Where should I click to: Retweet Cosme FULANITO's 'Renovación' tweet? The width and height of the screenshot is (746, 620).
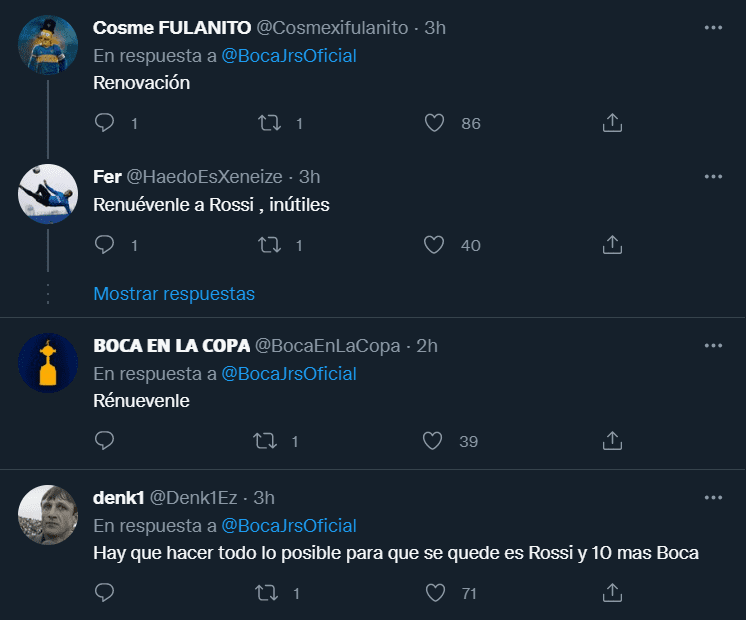click(269, 123)
